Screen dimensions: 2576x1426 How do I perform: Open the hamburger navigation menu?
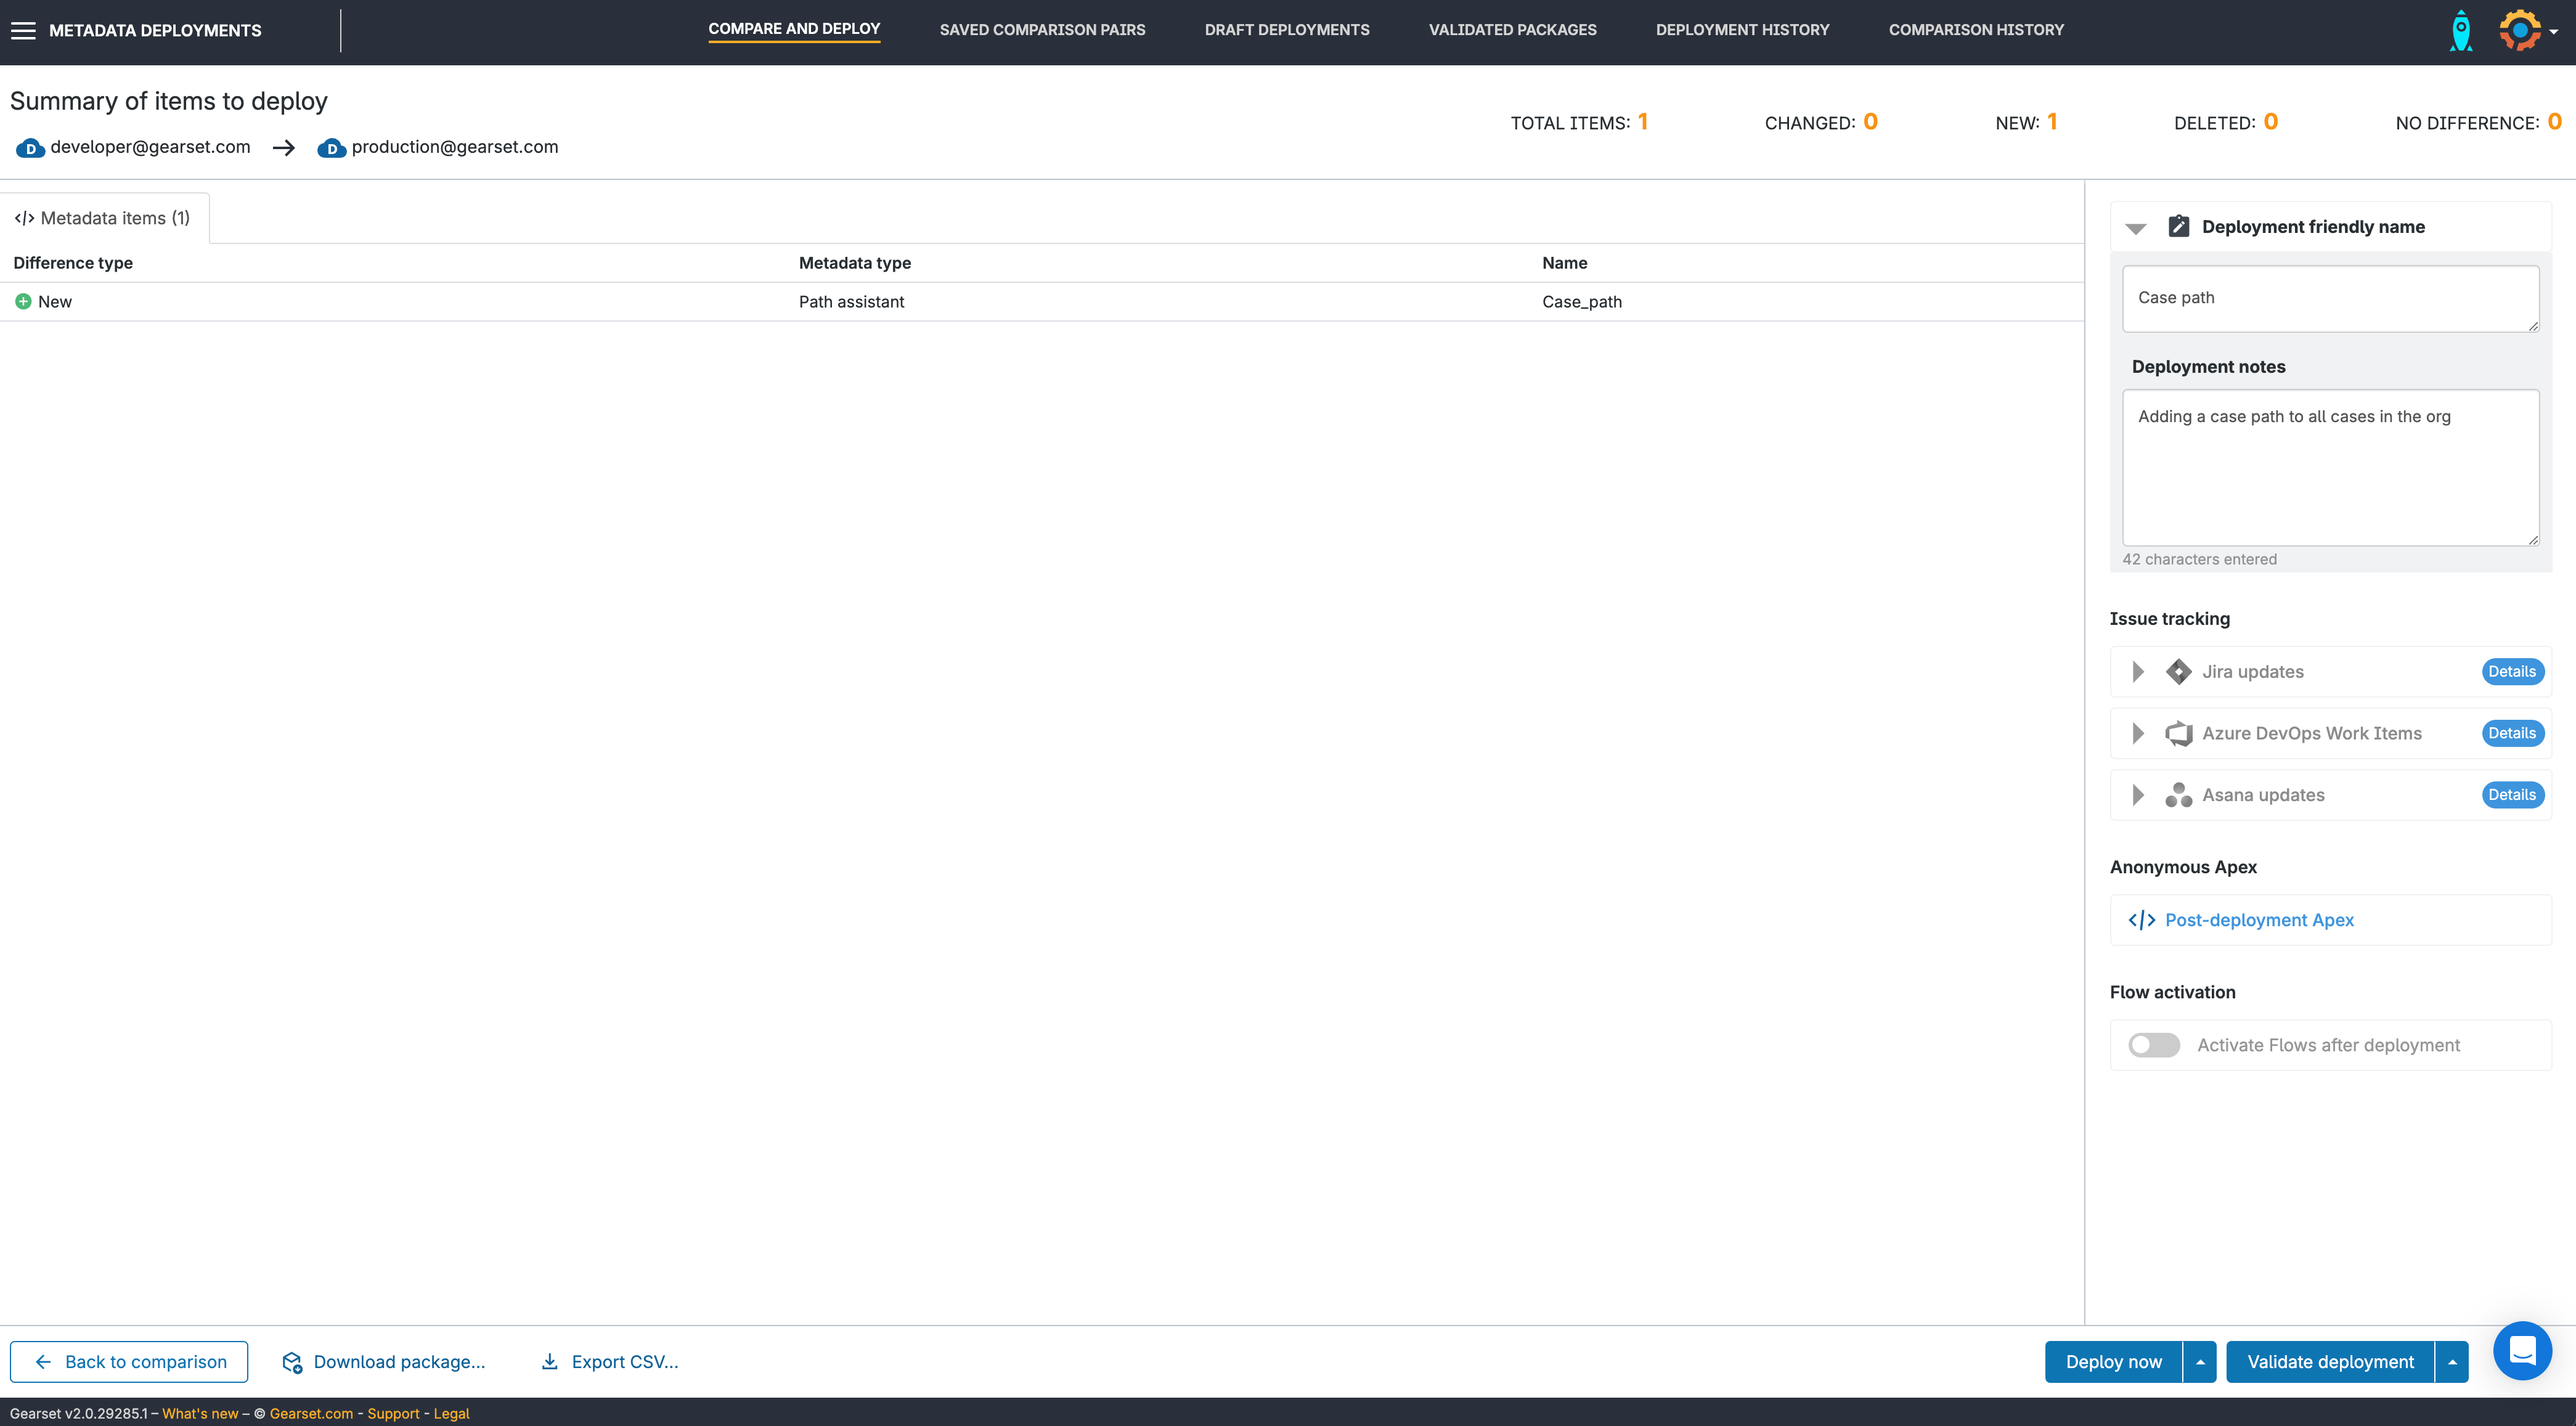(x=23, y=31)
